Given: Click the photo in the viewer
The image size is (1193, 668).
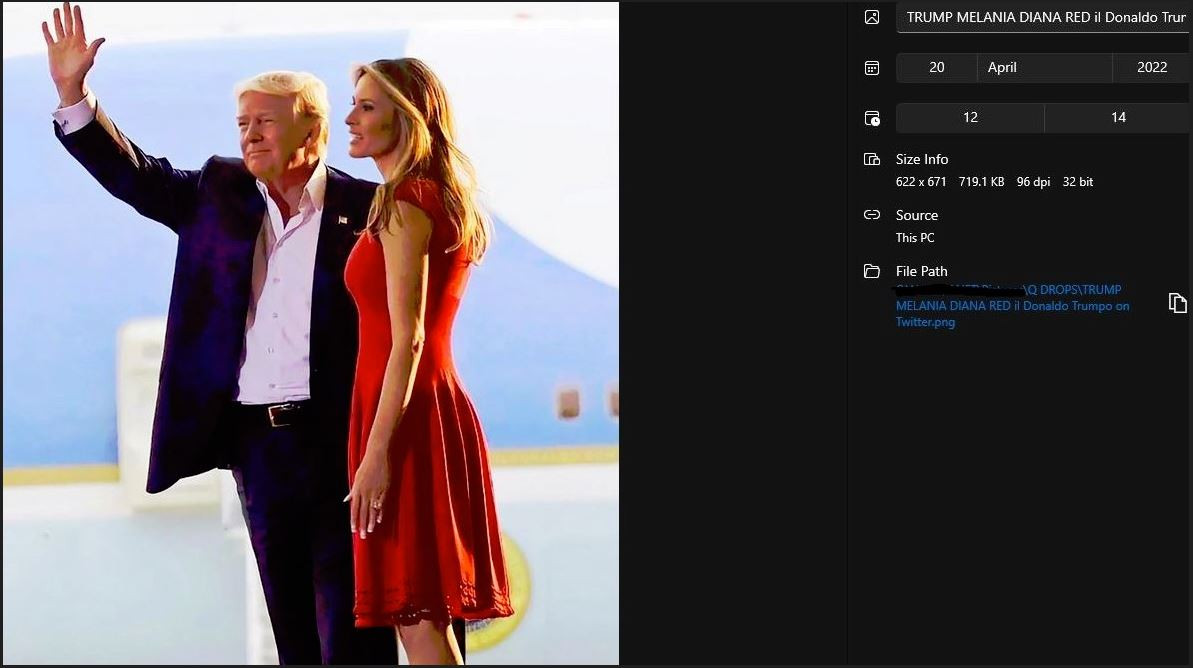Looking at the screenshot, I should (x=310, y=334).
